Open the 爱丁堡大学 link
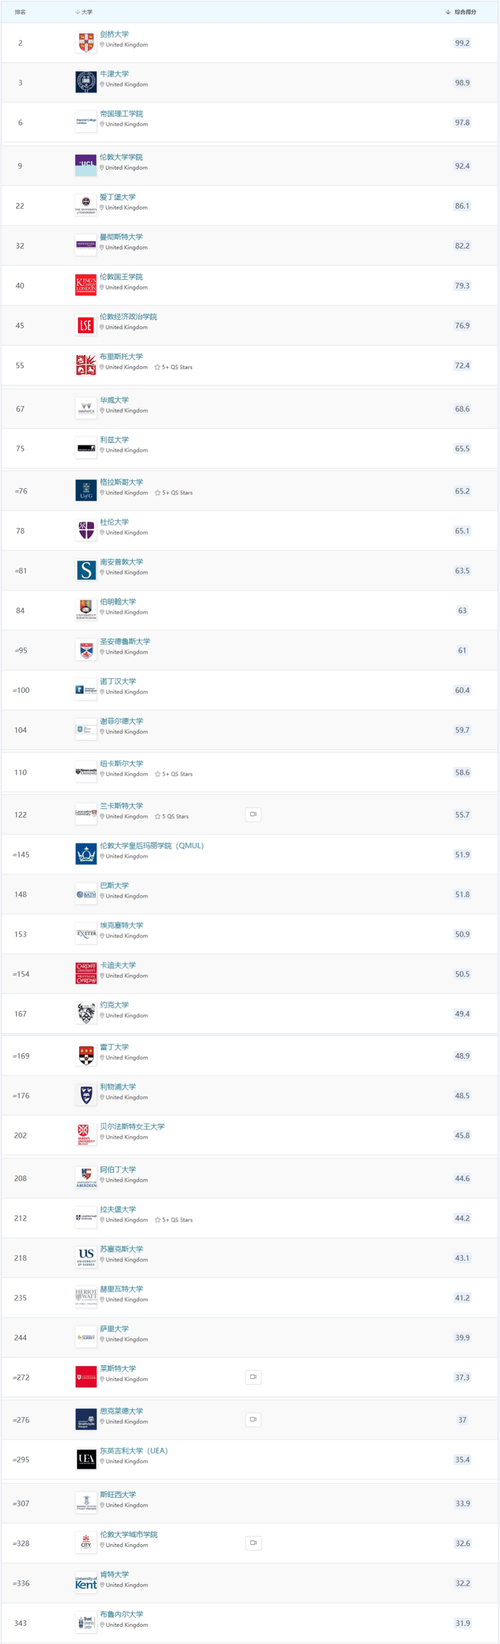The height and width of the screenshot is (1644, 500). tap(118, 197)
